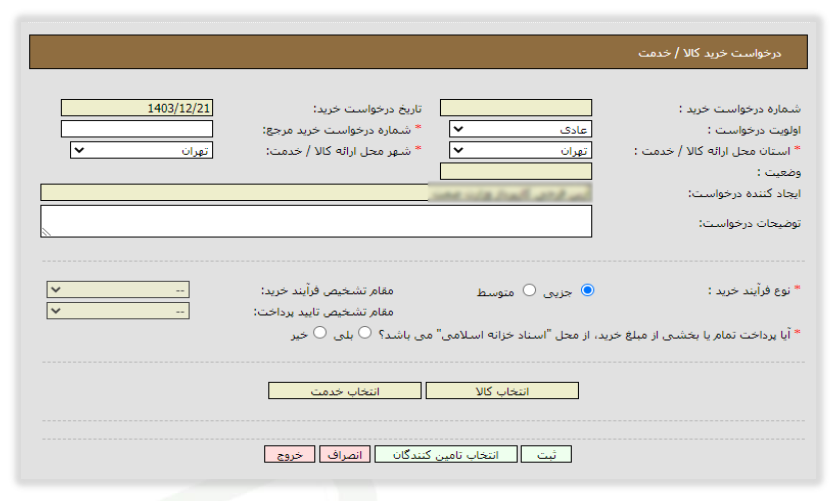Open the استان محل ارائه dropdown
The image size is (838, 501).
tap(521, 151)
